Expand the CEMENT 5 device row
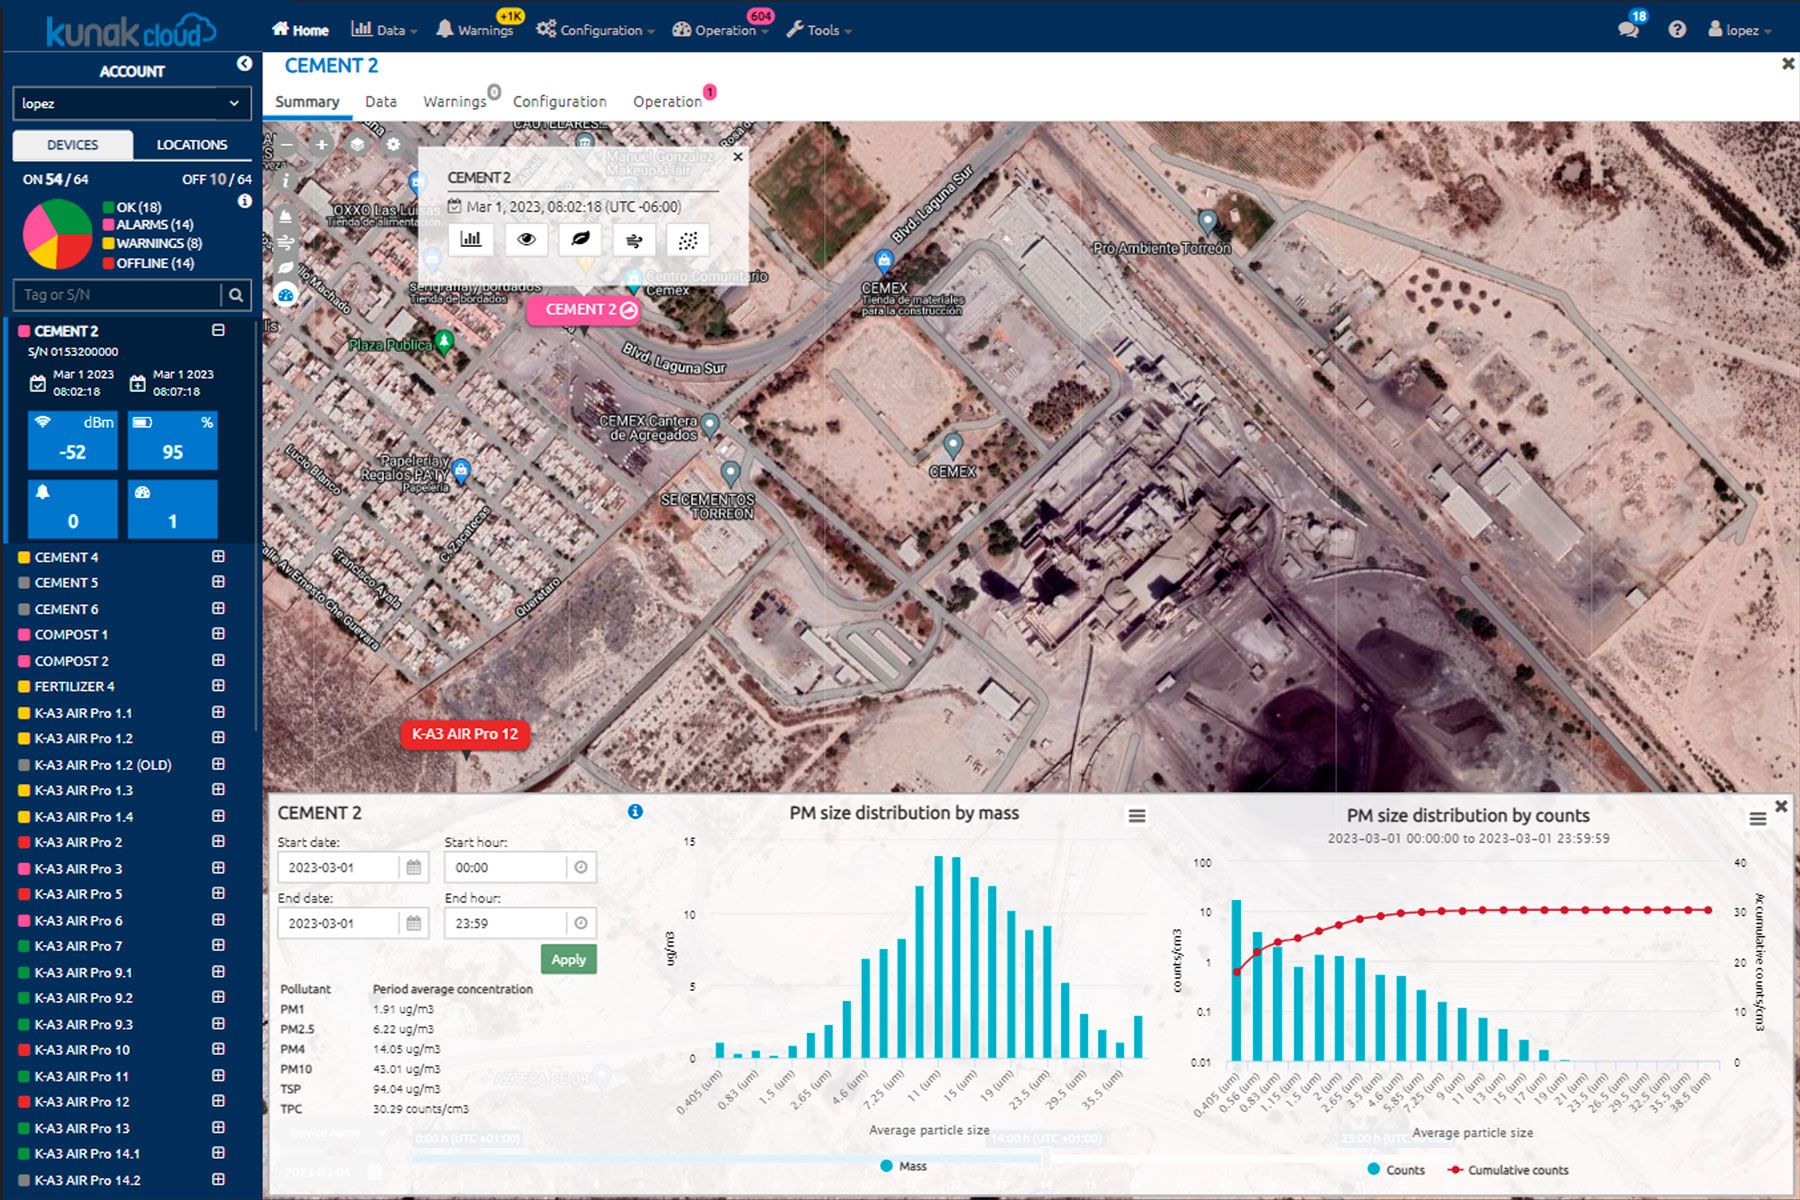 point(218,582)
